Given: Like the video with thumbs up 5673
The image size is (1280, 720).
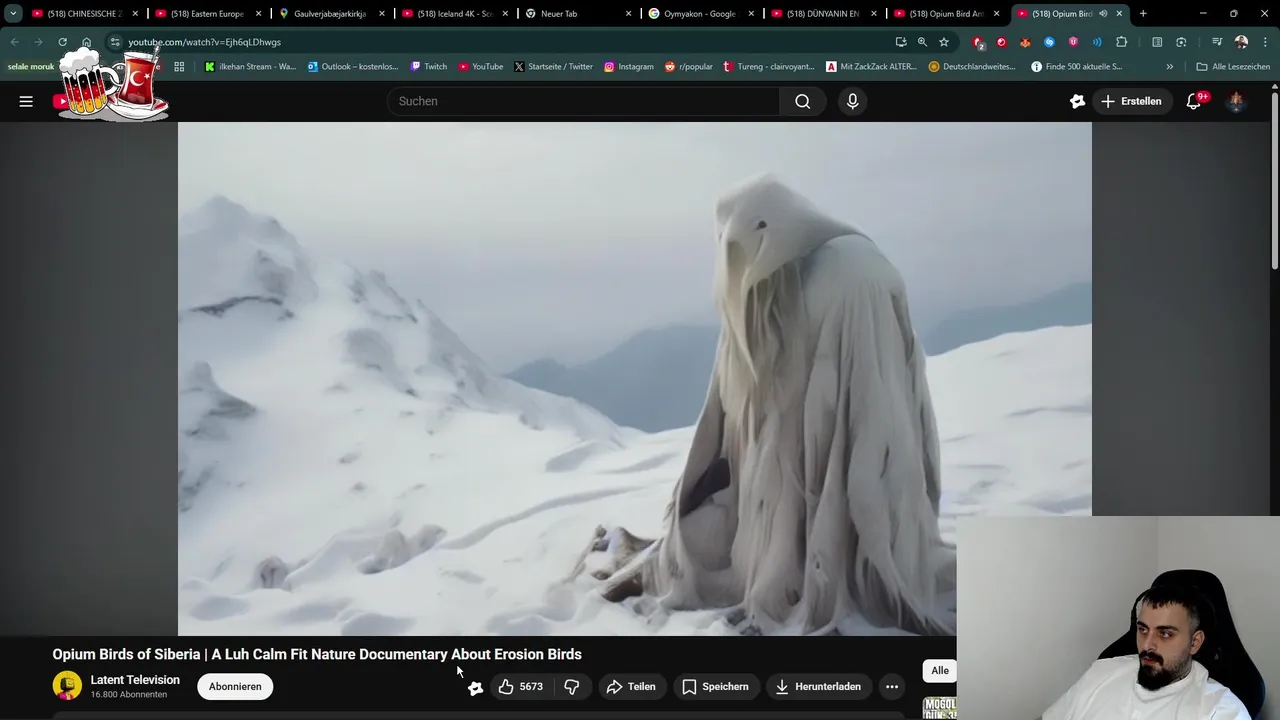Looking at the screenshot, I should [x=520, y=687].
